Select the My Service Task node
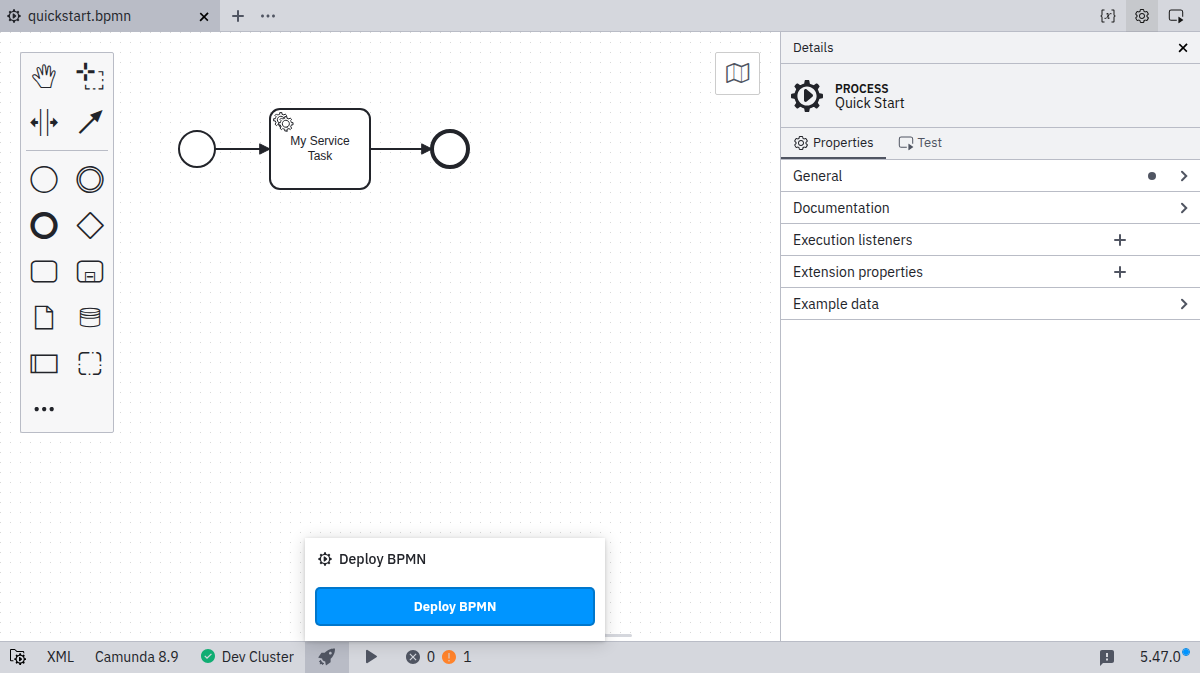Viewport: 1200px width, 673px height. click(320, 149)
